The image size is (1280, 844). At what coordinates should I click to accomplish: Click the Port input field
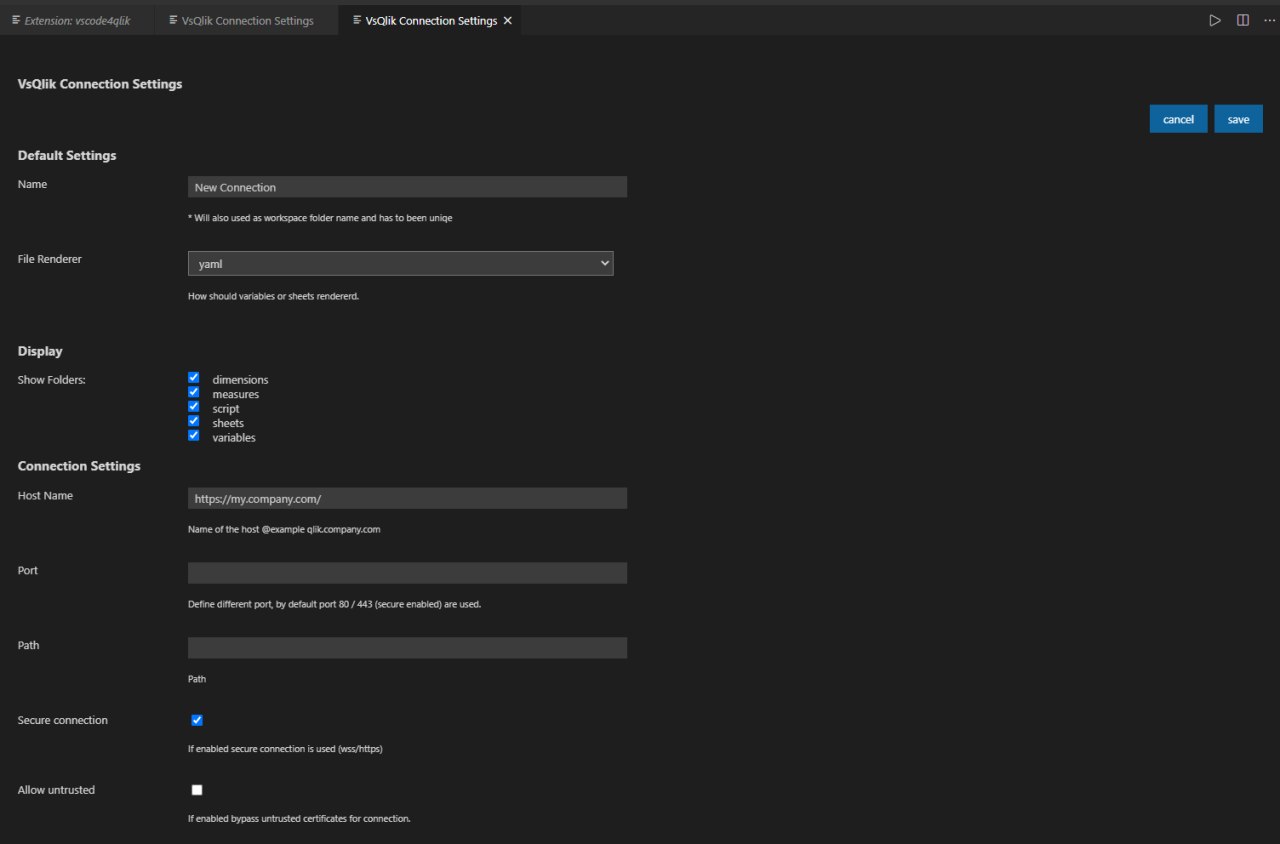tap(407, 573)
